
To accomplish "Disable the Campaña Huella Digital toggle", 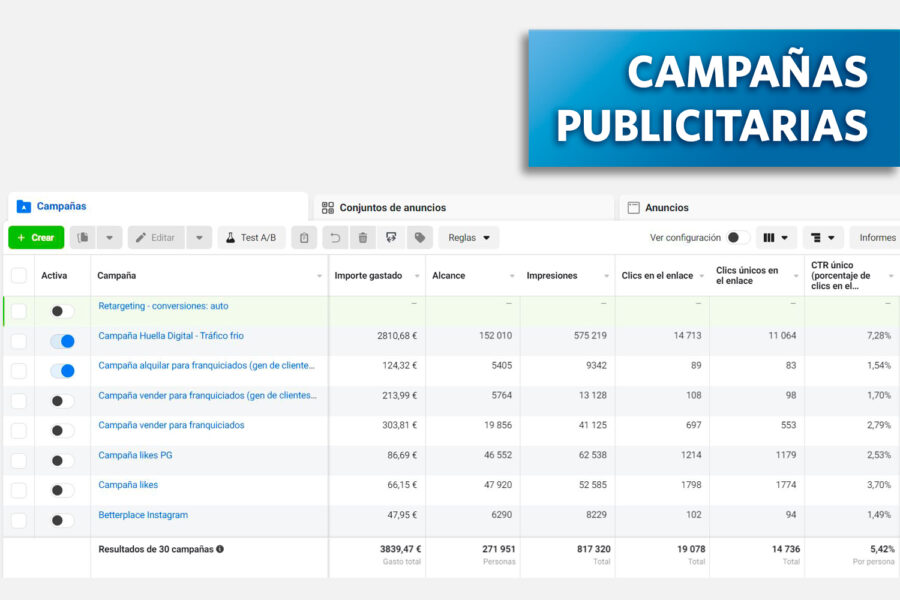I will click(62, 340).
